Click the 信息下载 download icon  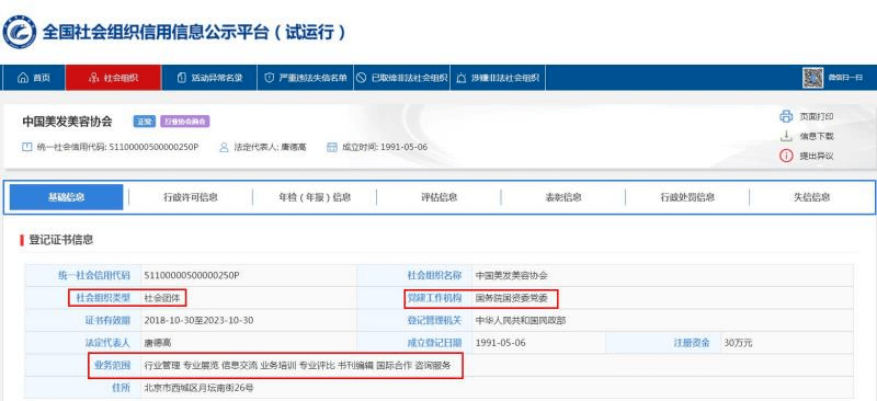[786, 136]
